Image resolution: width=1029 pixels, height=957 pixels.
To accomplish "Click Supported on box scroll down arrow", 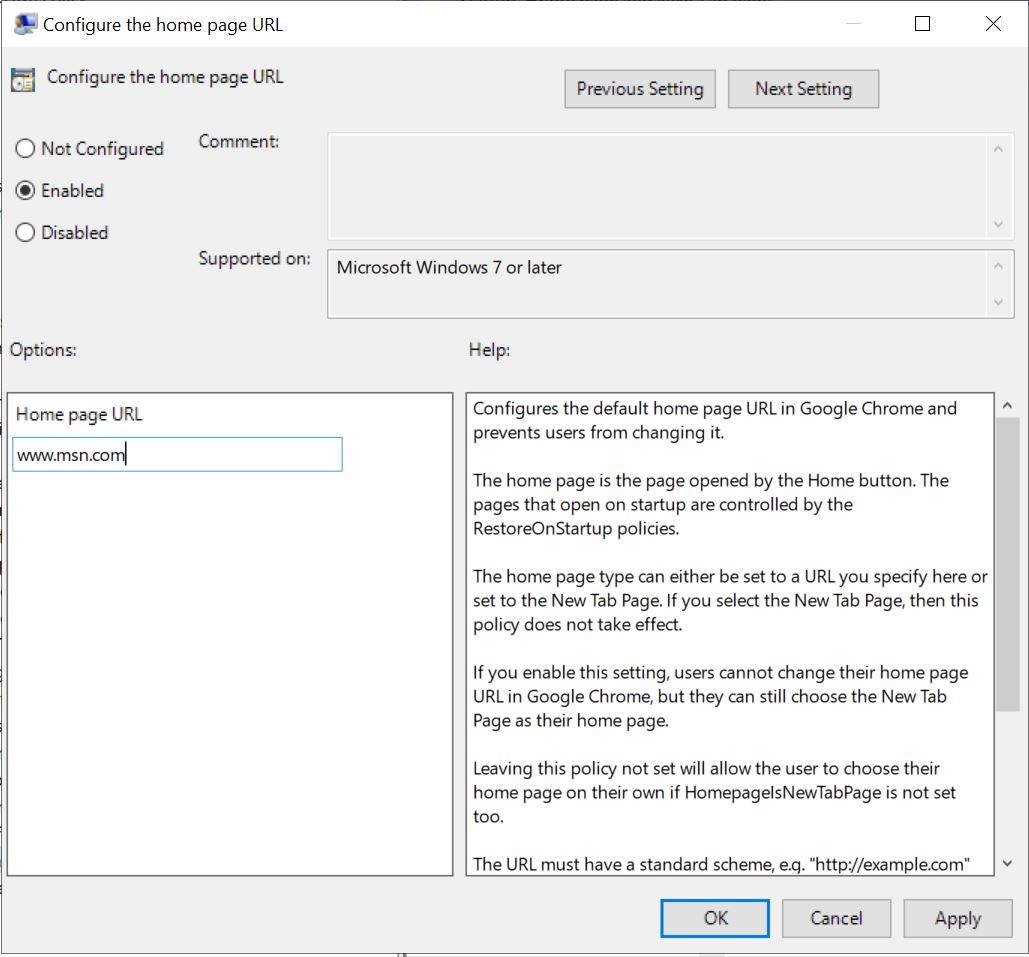I will 997,302.
